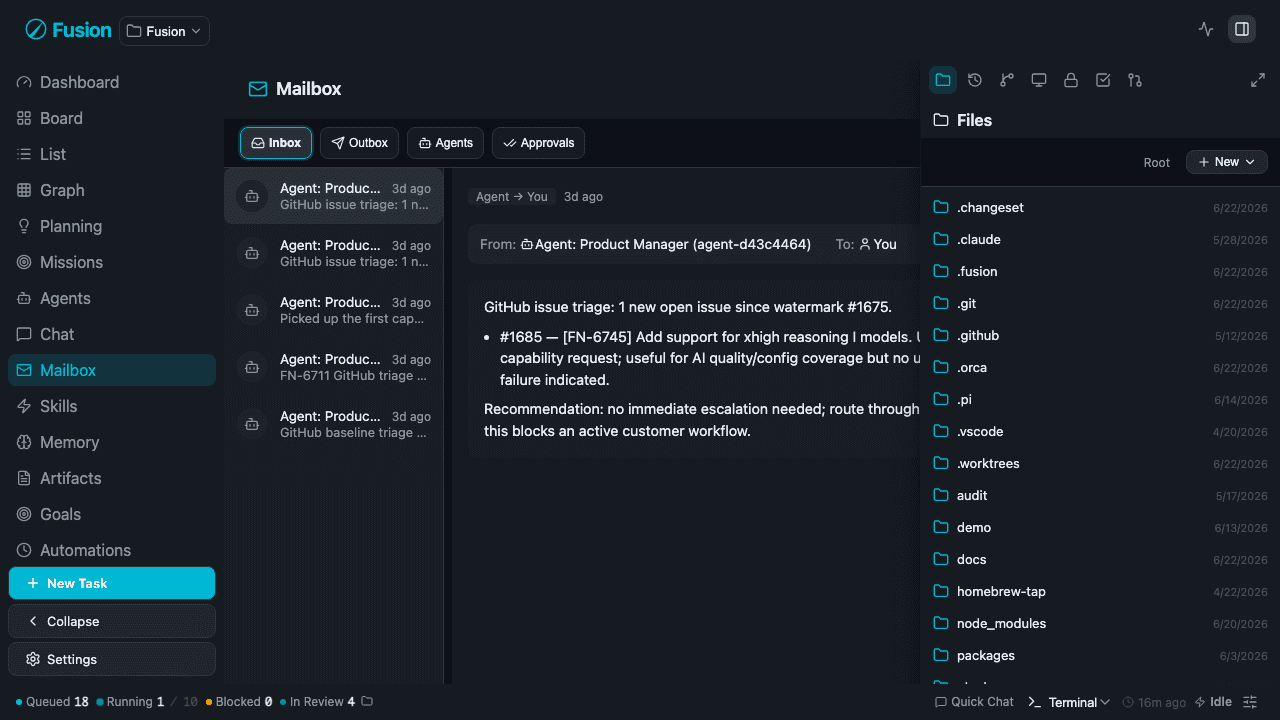Screen dimensions: 1280x720
Task: Open the pull request icon tab
Action: (1135, 80)
